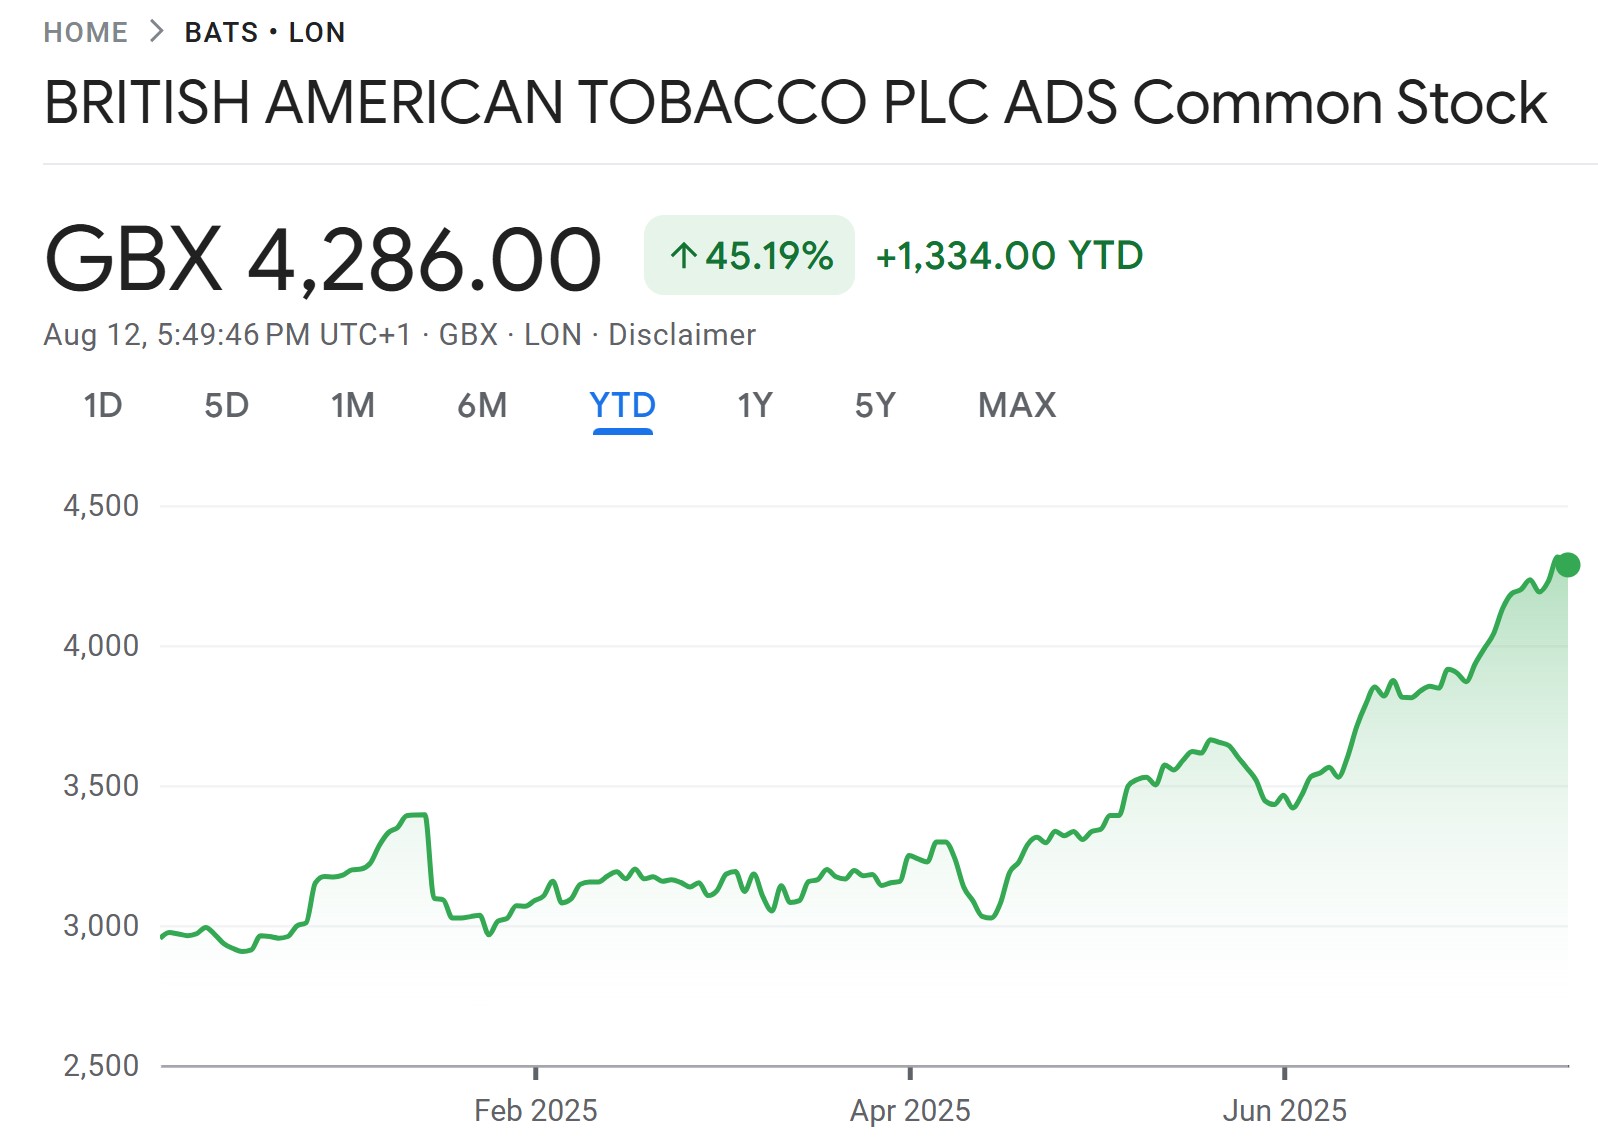1598x1148 pixels.
Task: Switch to the 1D time range
Action: (x=103, y=406)
